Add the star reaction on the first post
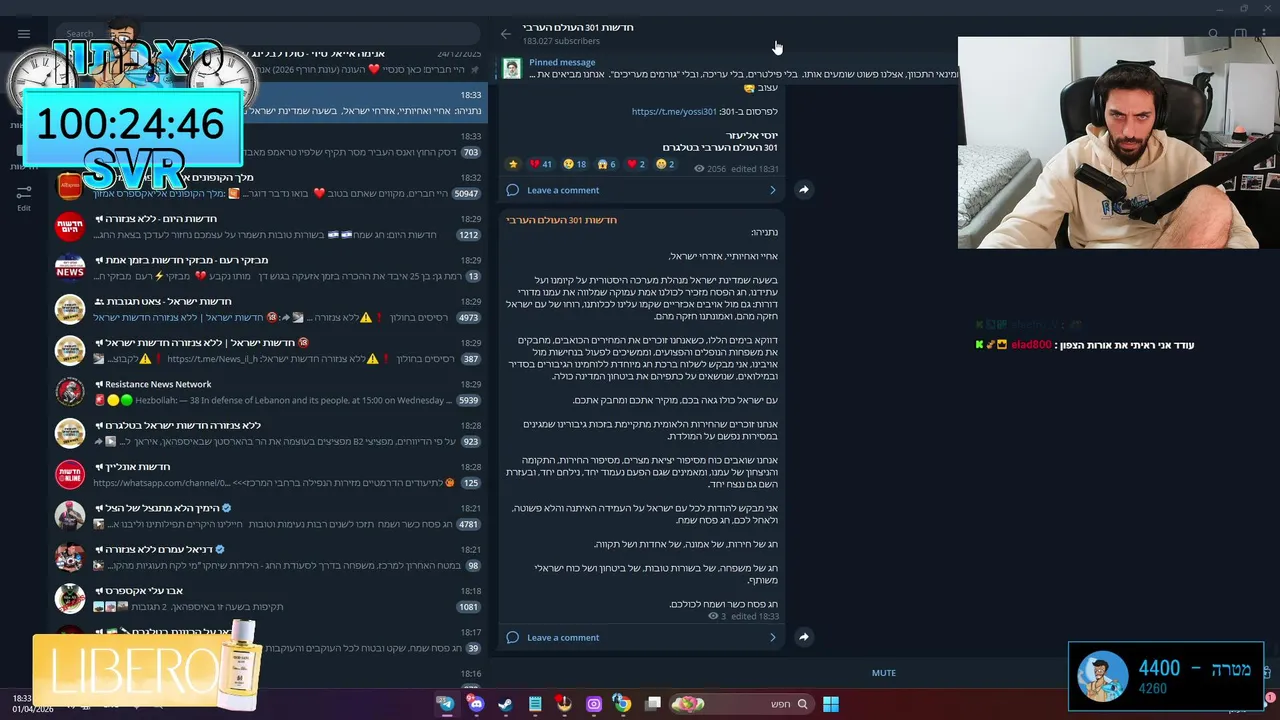Screen dimensions: 1280x720 pyautogui.click(x=514, y=164)
